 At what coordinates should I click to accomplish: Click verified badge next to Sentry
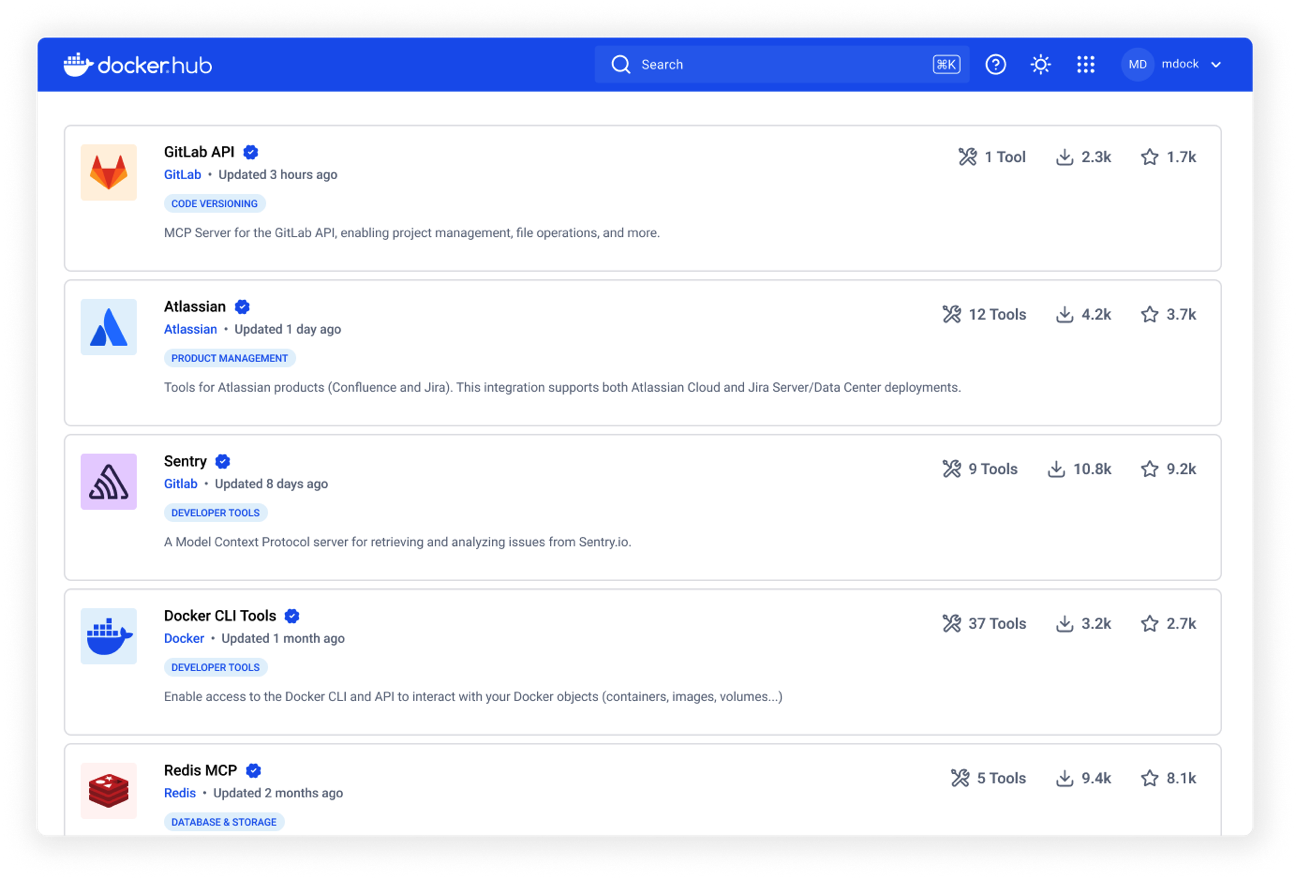coord(223,461)
